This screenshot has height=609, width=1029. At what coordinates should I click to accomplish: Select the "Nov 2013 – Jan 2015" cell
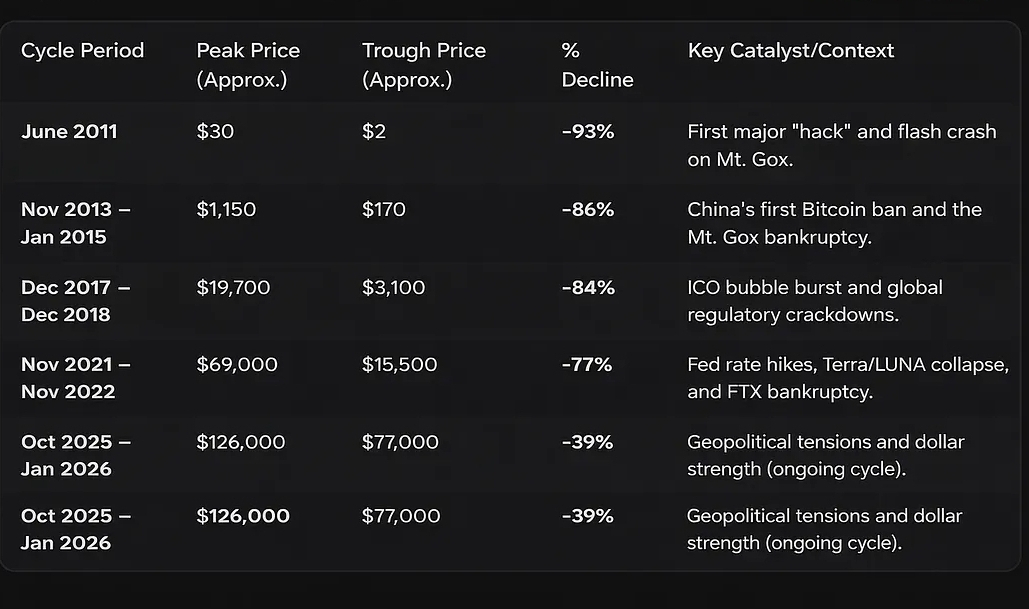point(76,223)
